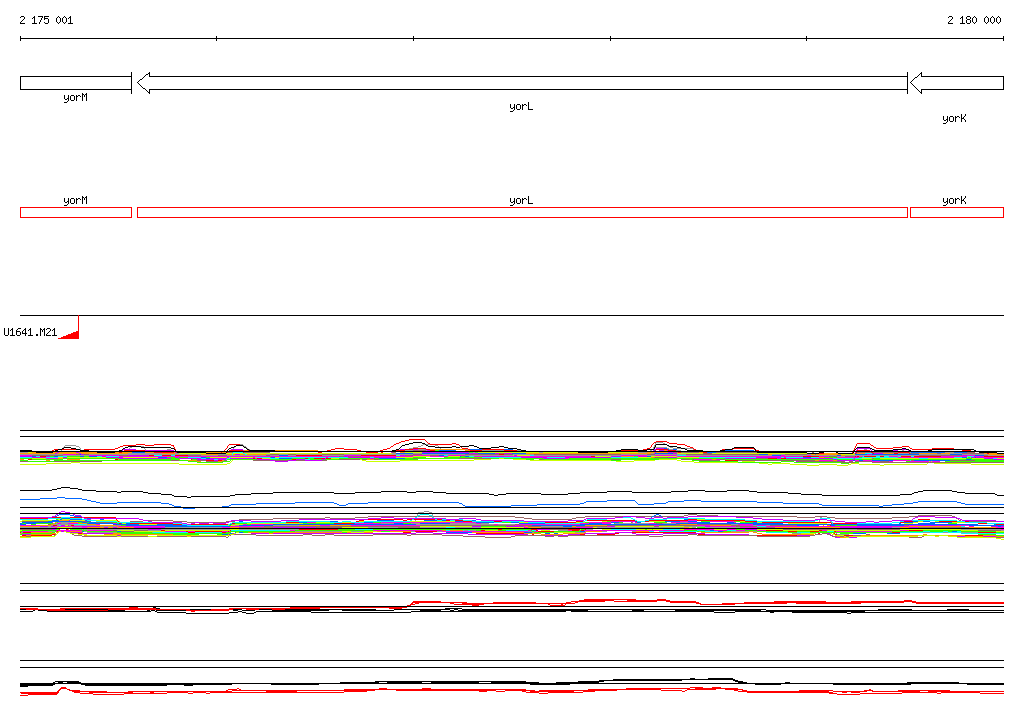Click the yorM label above red bar
Image resolution: width=1024 pixels, height=714 pixels.
pyautogui.click(x=75, y=201)
